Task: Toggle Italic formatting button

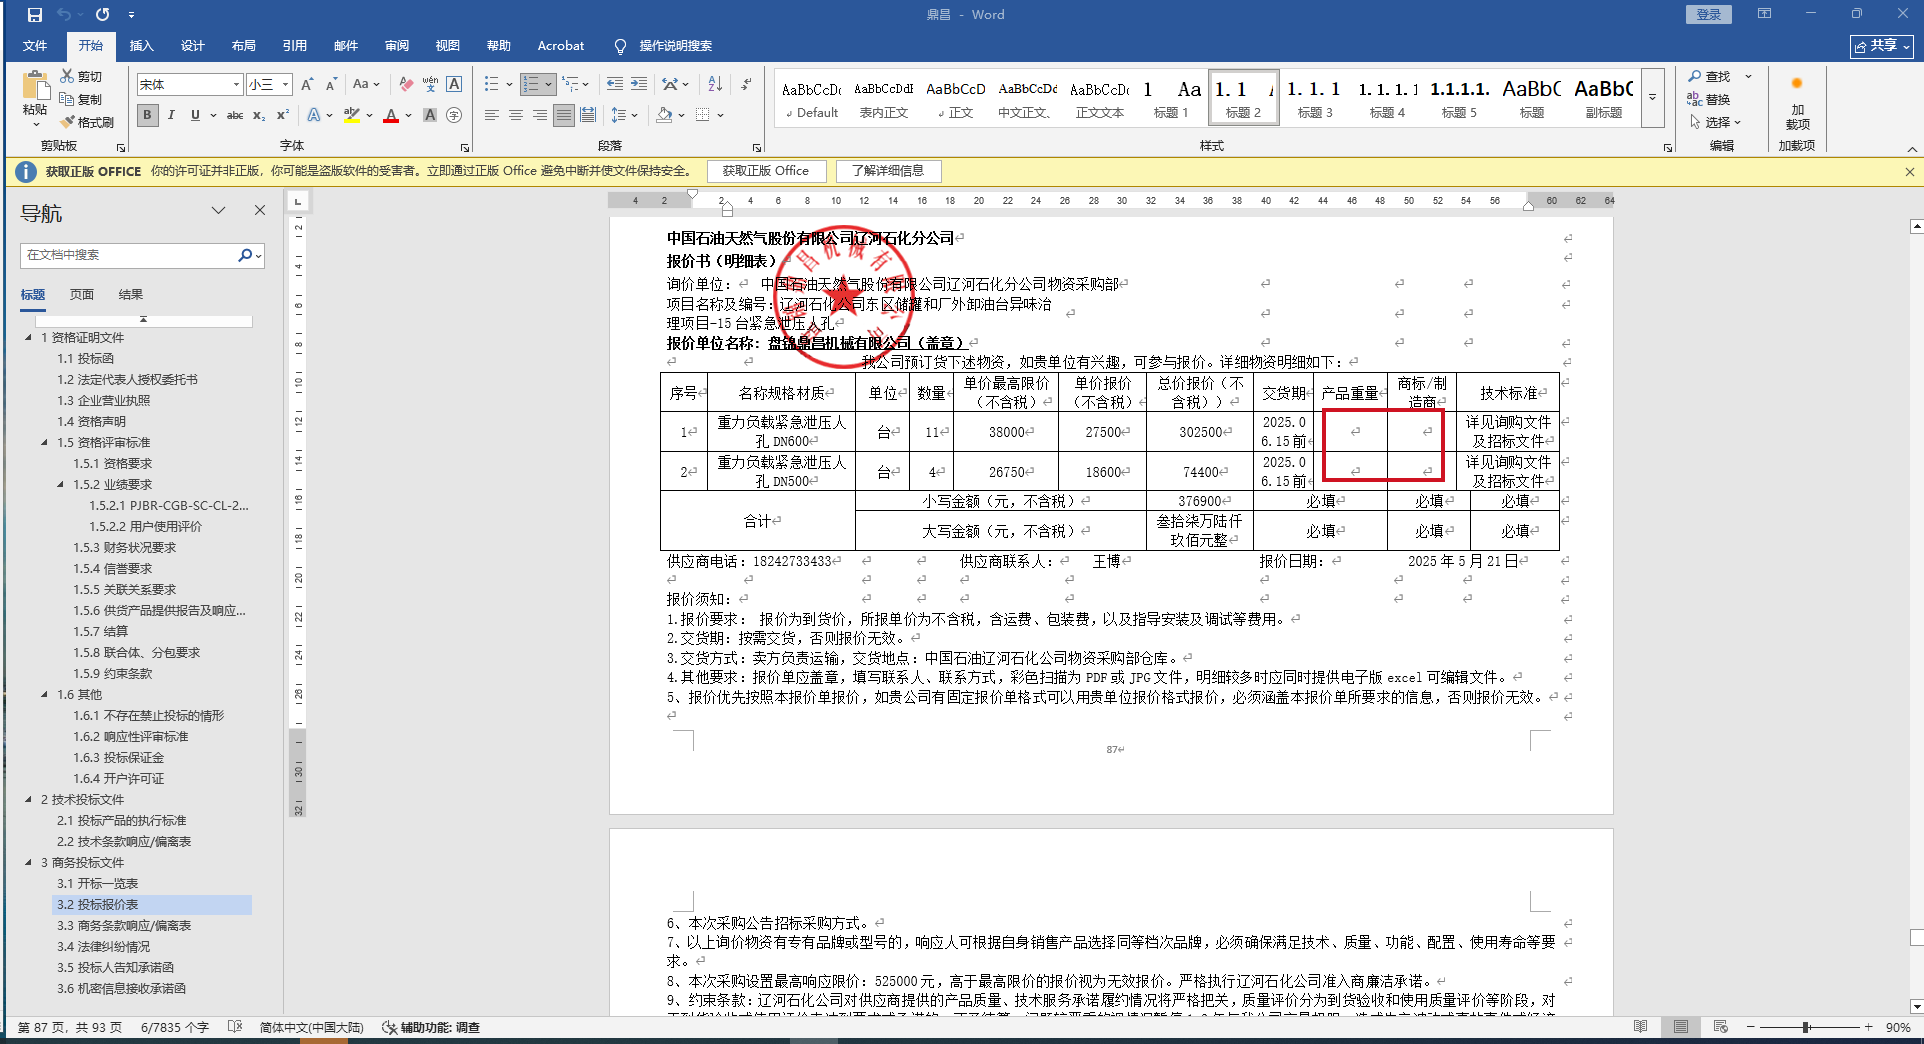Action: [x=171, y=115]
